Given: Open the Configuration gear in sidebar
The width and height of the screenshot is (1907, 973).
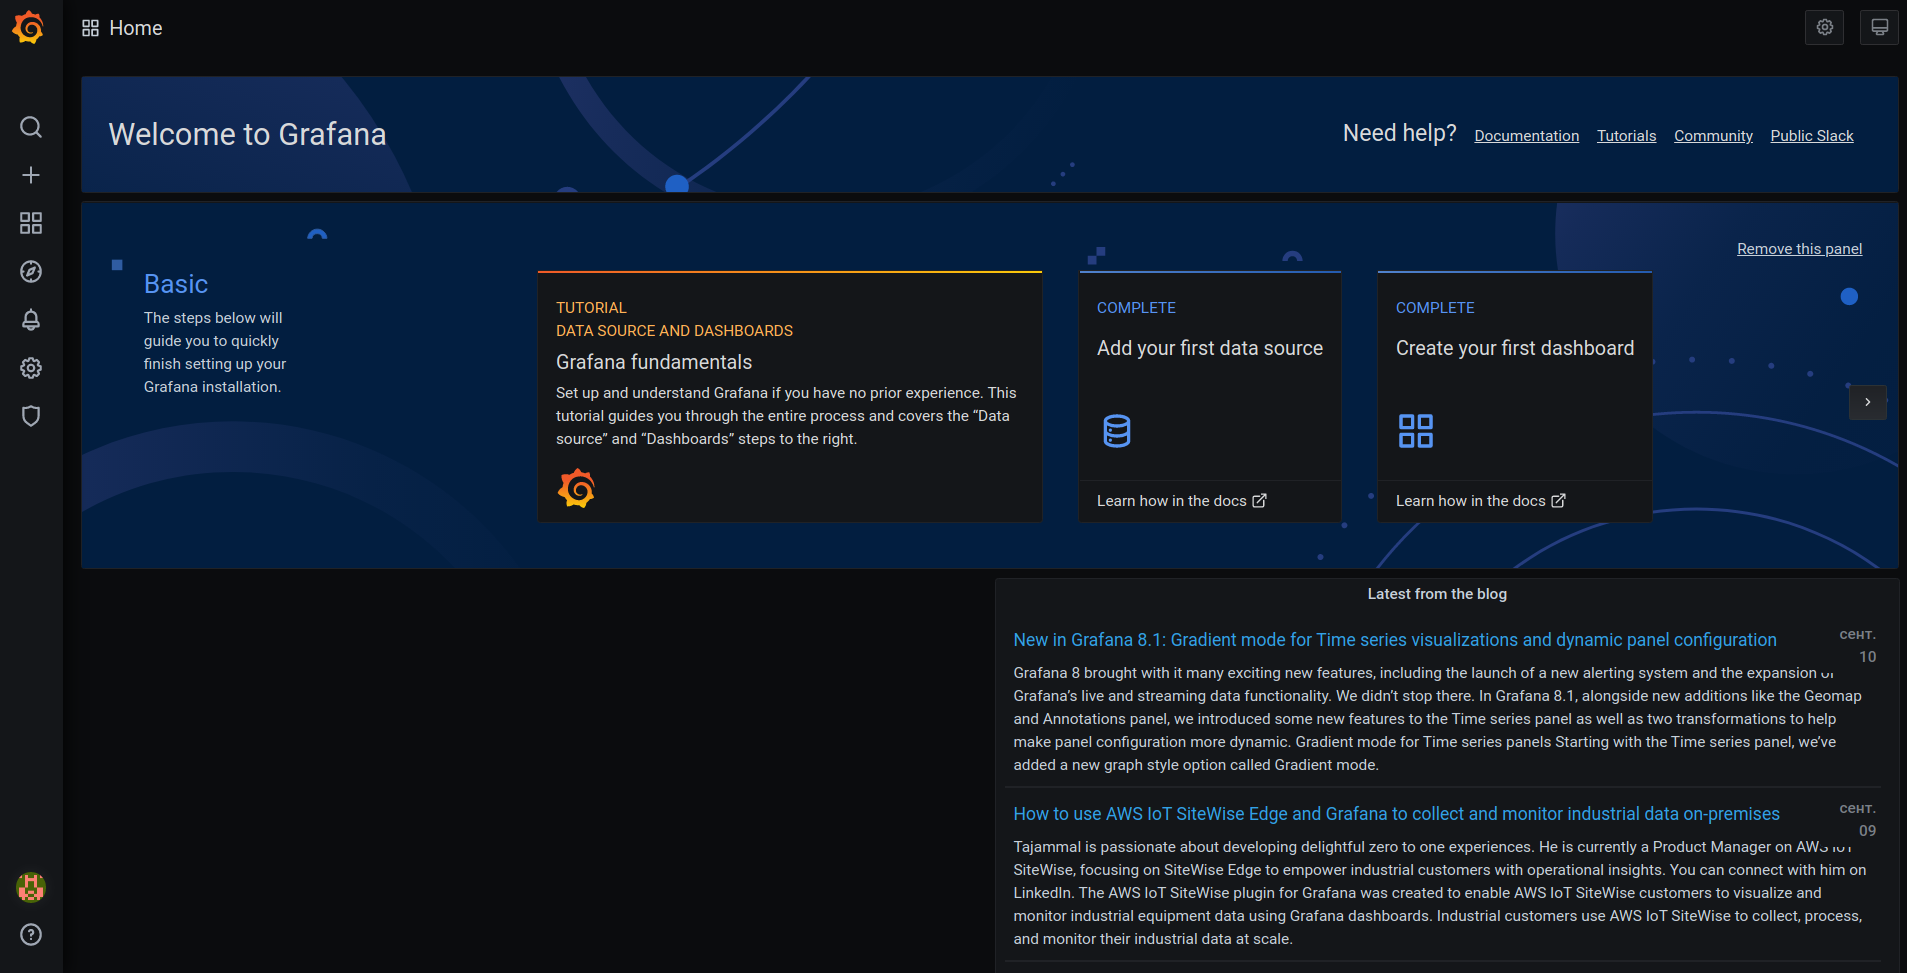Looking at the screenshot, I should pos(31,368).
